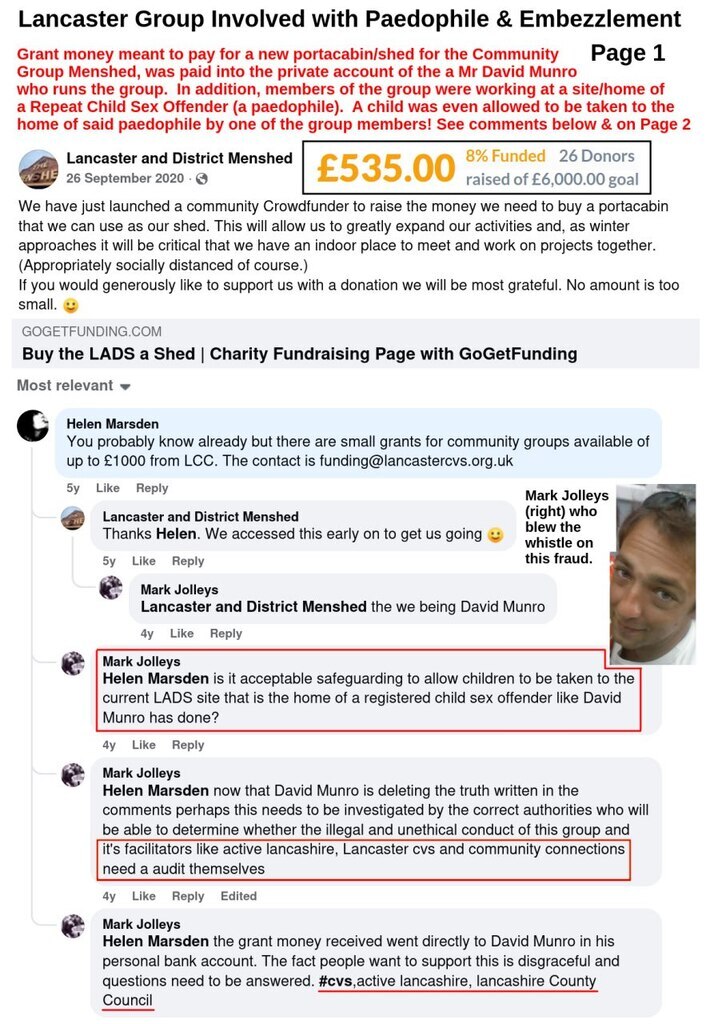The width and height of the screenshot is (710, 1024).
Task: Click Mark Jolleys avatar beside 'deleting the truth' comment
Action: tap(73, 775)
